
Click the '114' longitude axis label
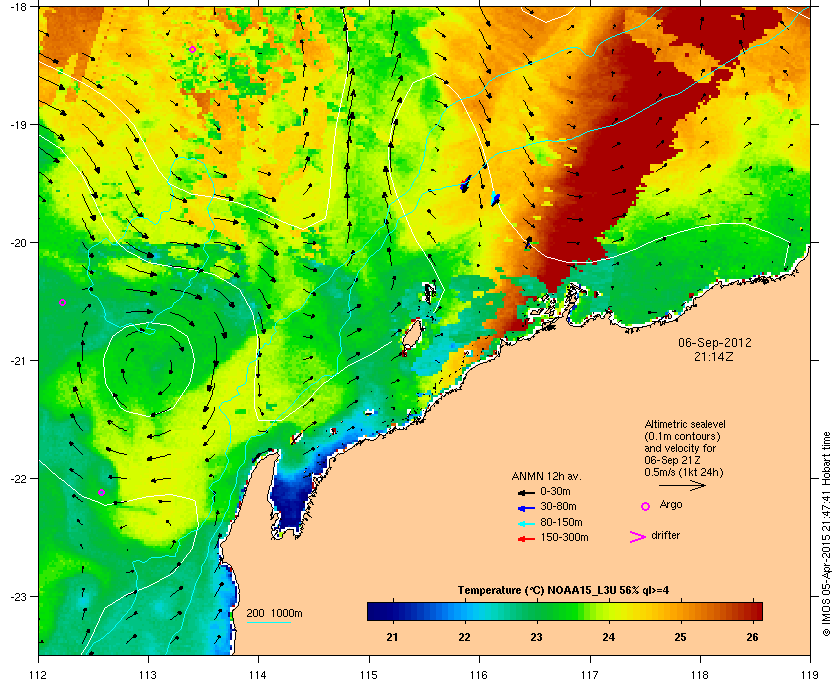(258, 674)
